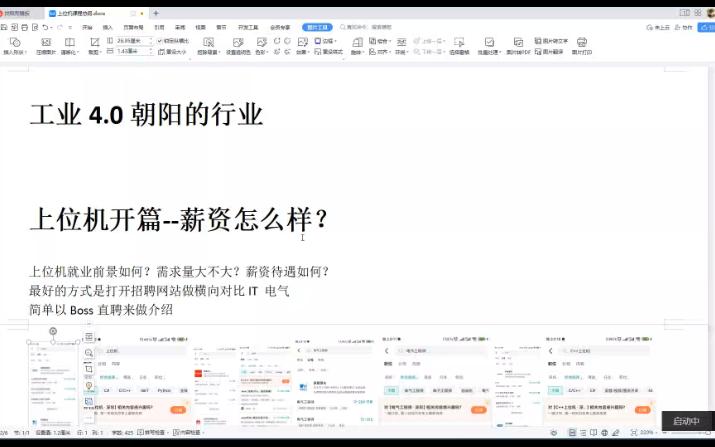This screenshot has width=715, height=447.
Task: Click the print preview icon in quick access
Action: pyautogui.click(x=35, y=27)
